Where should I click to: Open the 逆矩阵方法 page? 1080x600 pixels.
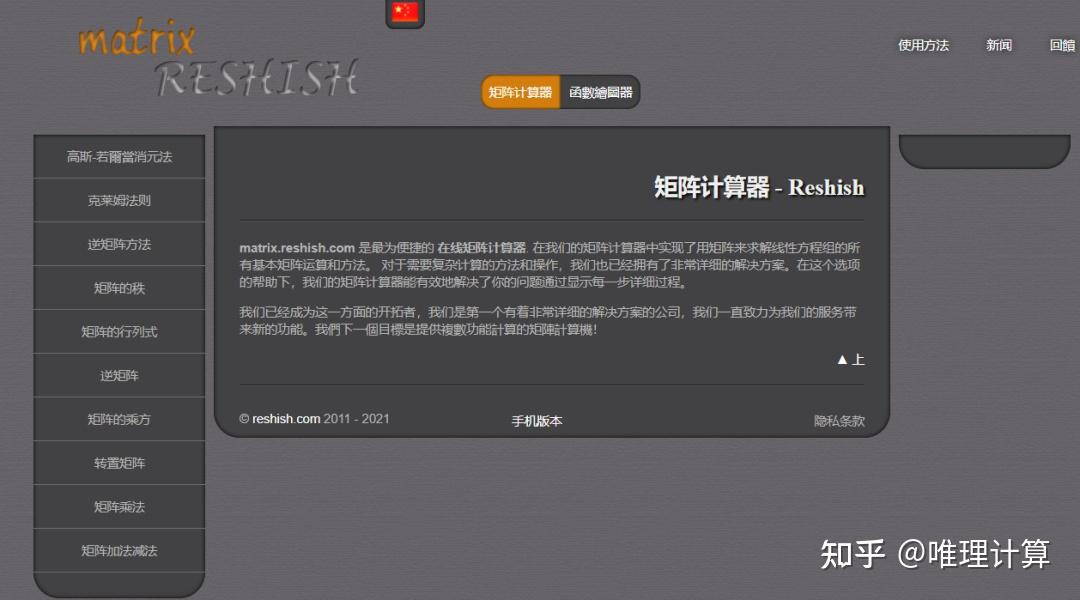118,244
